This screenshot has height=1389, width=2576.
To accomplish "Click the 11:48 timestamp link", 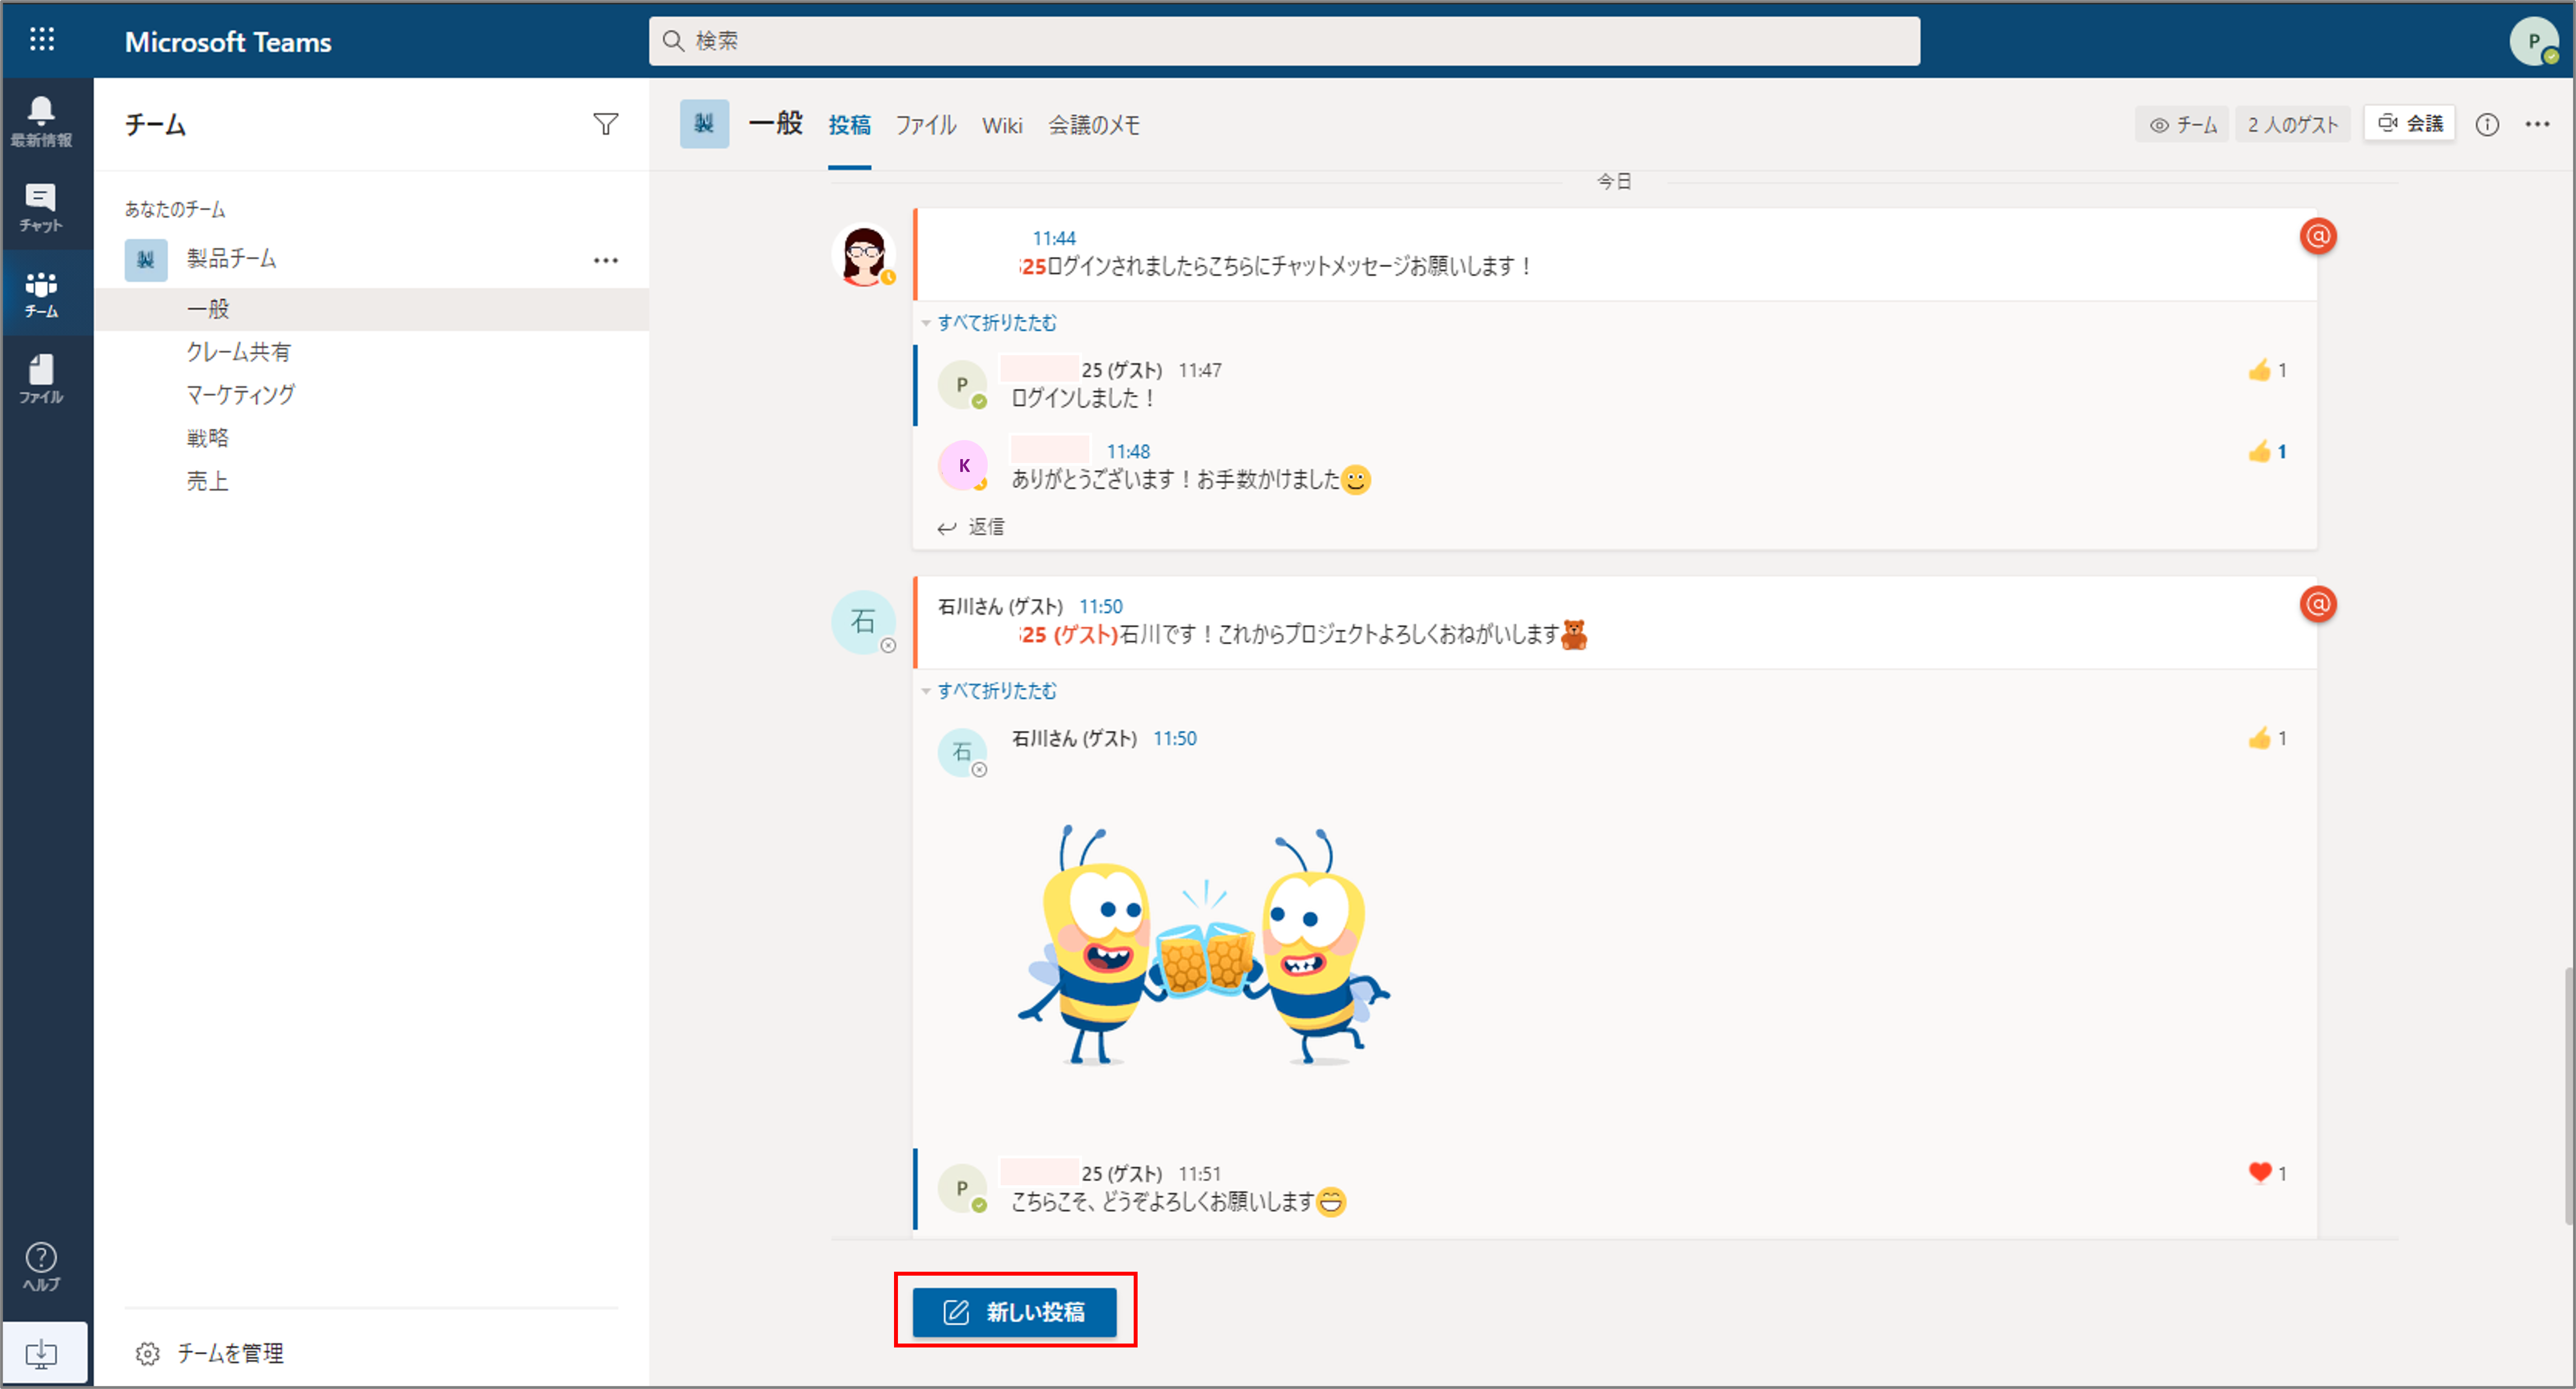I will pos(1128,451).
